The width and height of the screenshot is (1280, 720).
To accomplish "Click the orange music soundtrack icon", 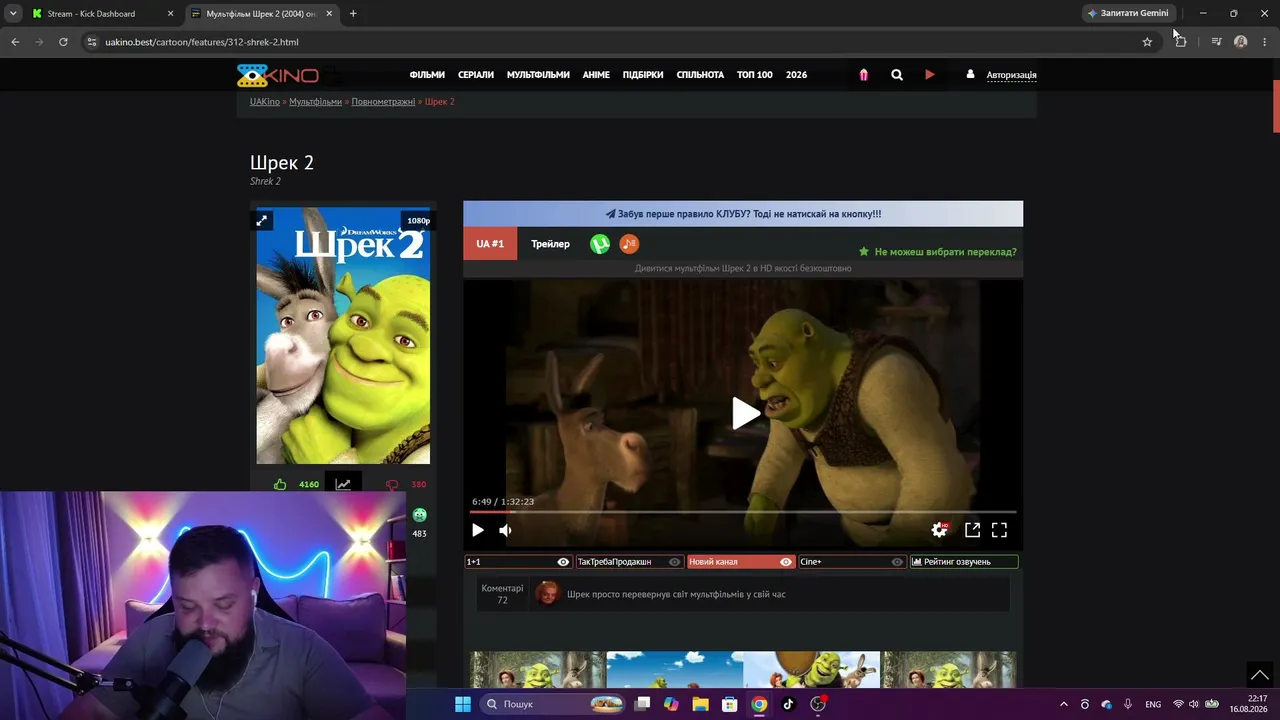I will click(629, 244).
